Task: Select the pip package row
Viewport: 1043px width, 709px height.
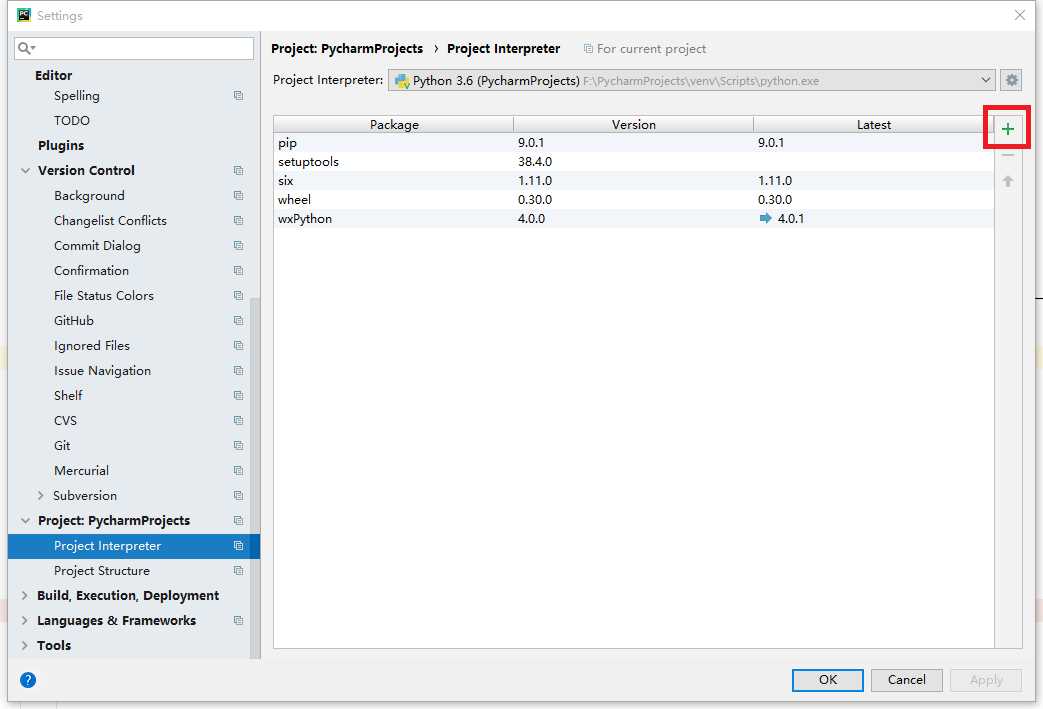Action: coord(633,142)
